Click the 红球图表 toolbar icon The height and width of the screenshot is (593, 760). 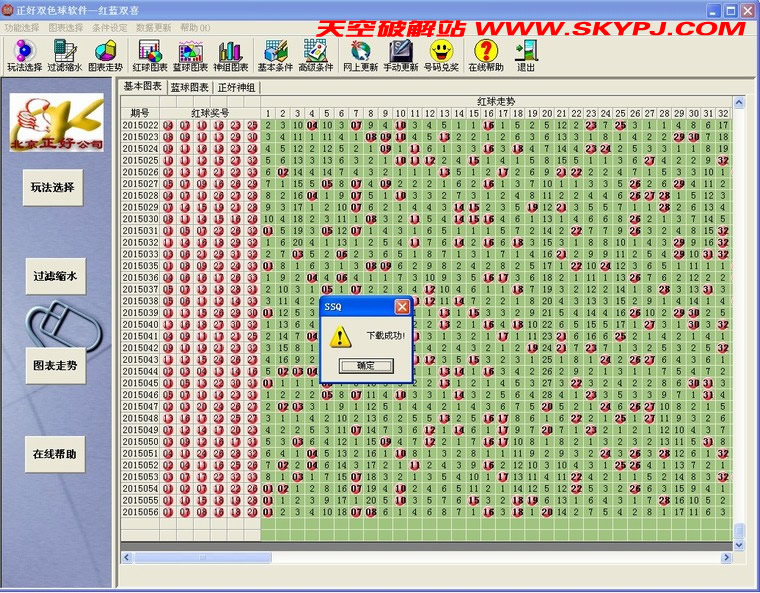pyautogui.click(x=149, y=56)
